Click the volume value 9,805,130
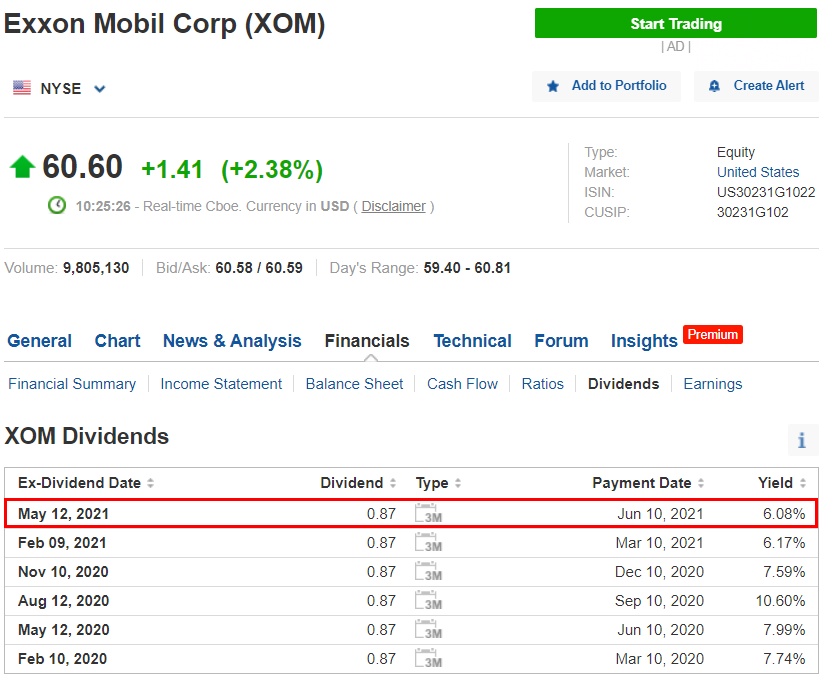This screenshot has width=836, height=688. [x=96, y=268]
